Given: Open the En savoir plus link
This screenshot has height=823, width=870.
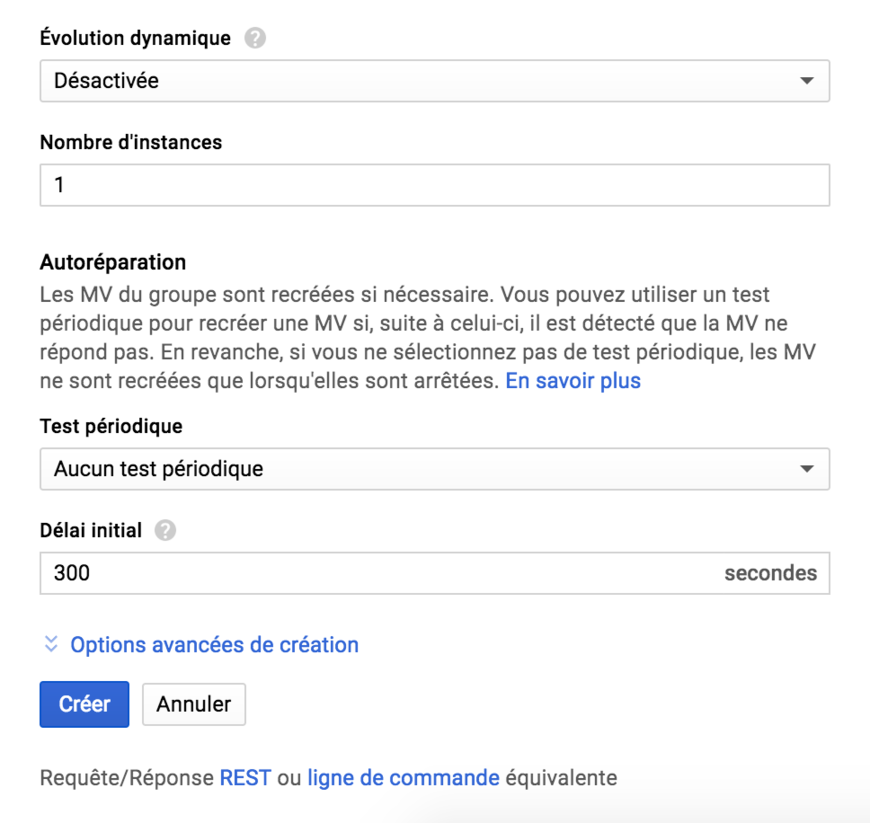Looking at the screenshot, I should 572,380.
